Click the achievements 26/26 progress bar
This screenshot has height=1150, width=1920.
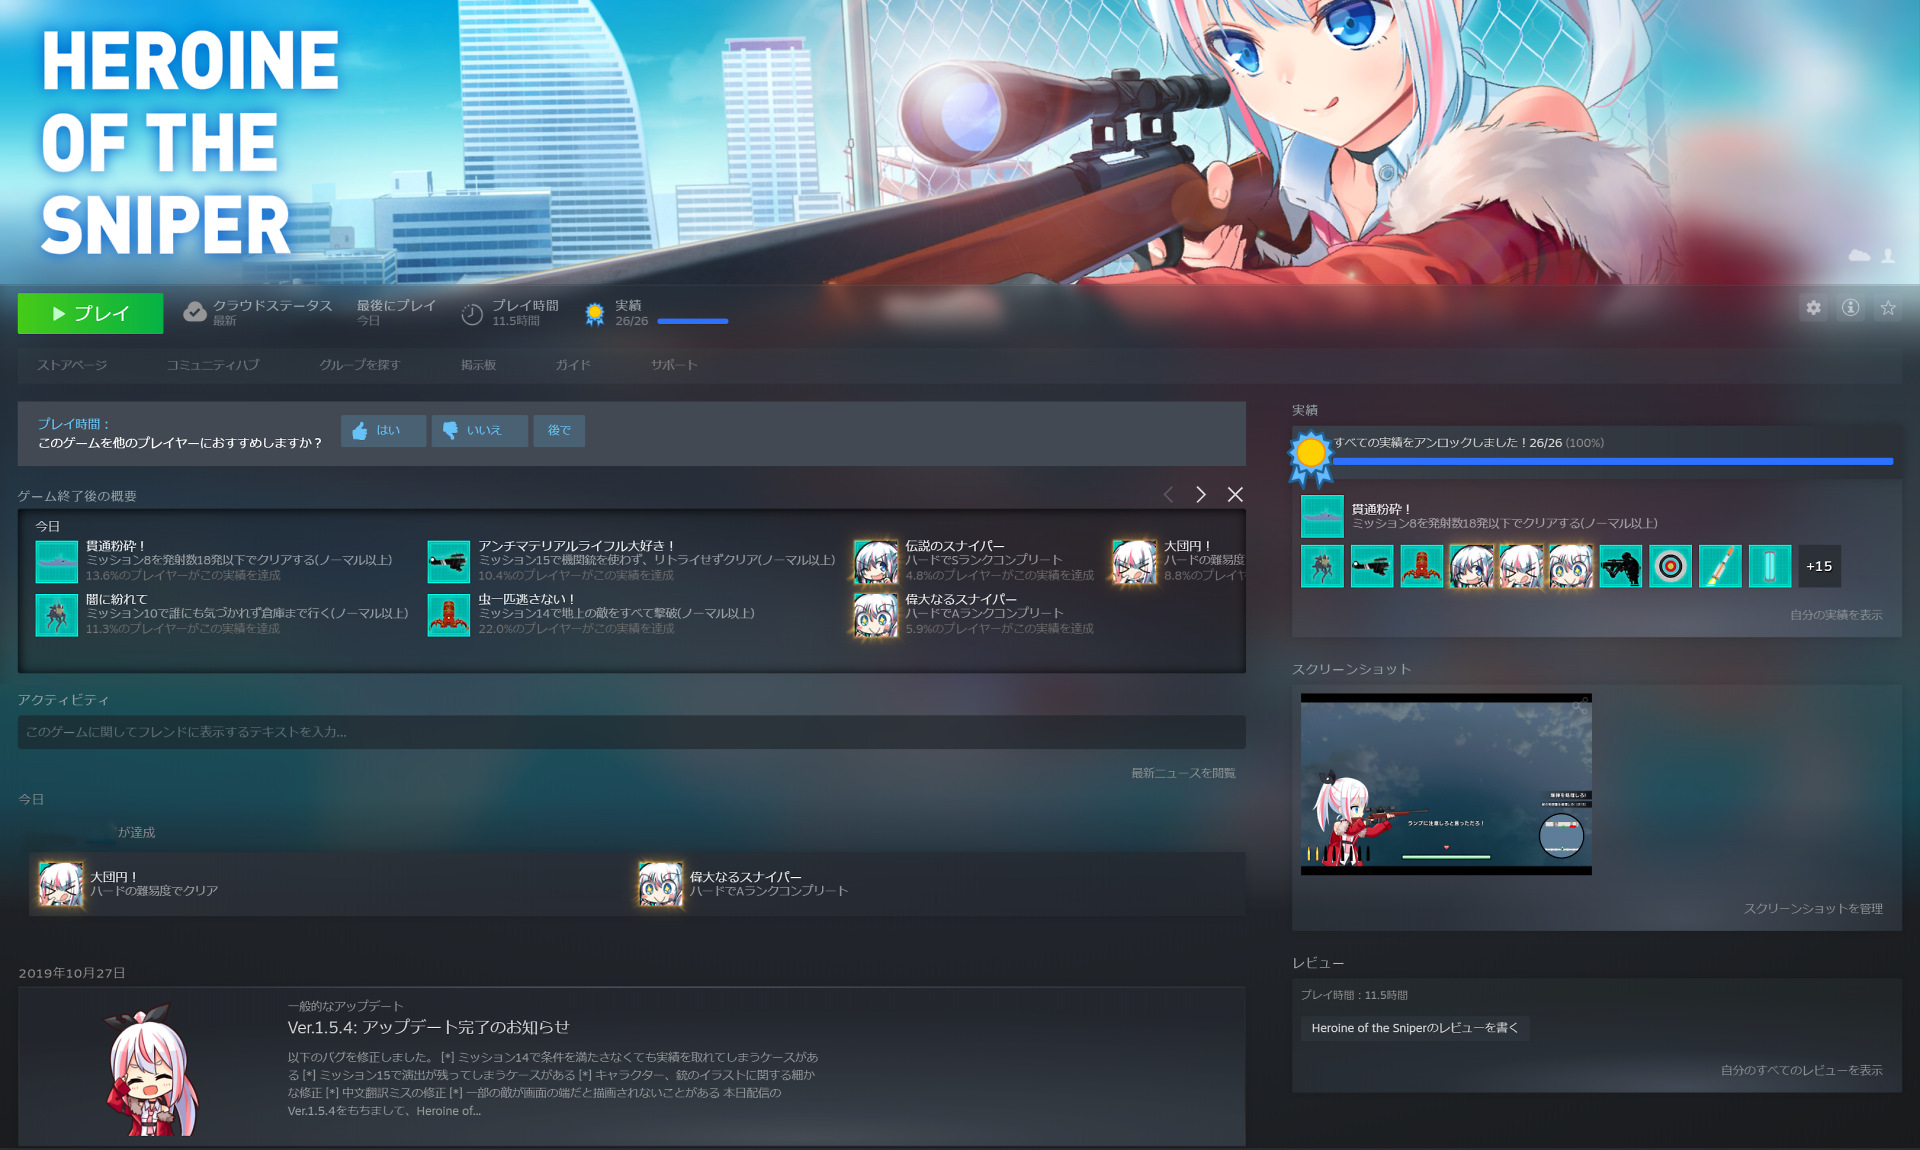point(692,321)
